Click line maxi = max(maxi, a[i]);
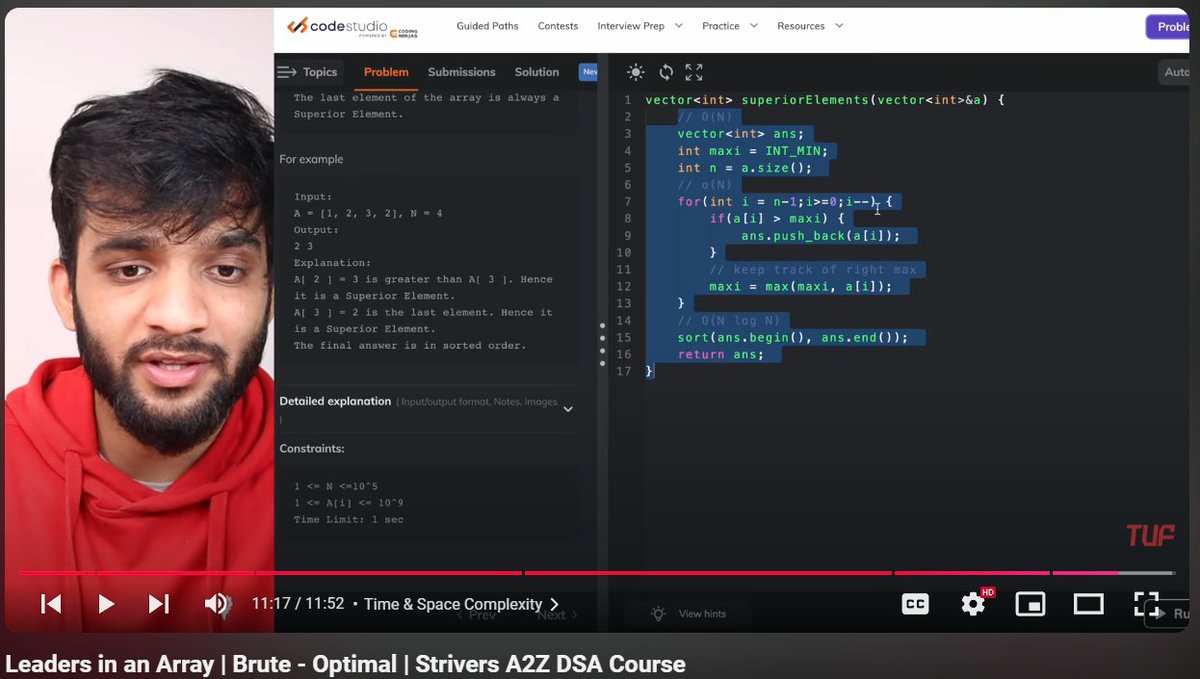This screenshot has height=679, width=1200. (x=800, y=286)
